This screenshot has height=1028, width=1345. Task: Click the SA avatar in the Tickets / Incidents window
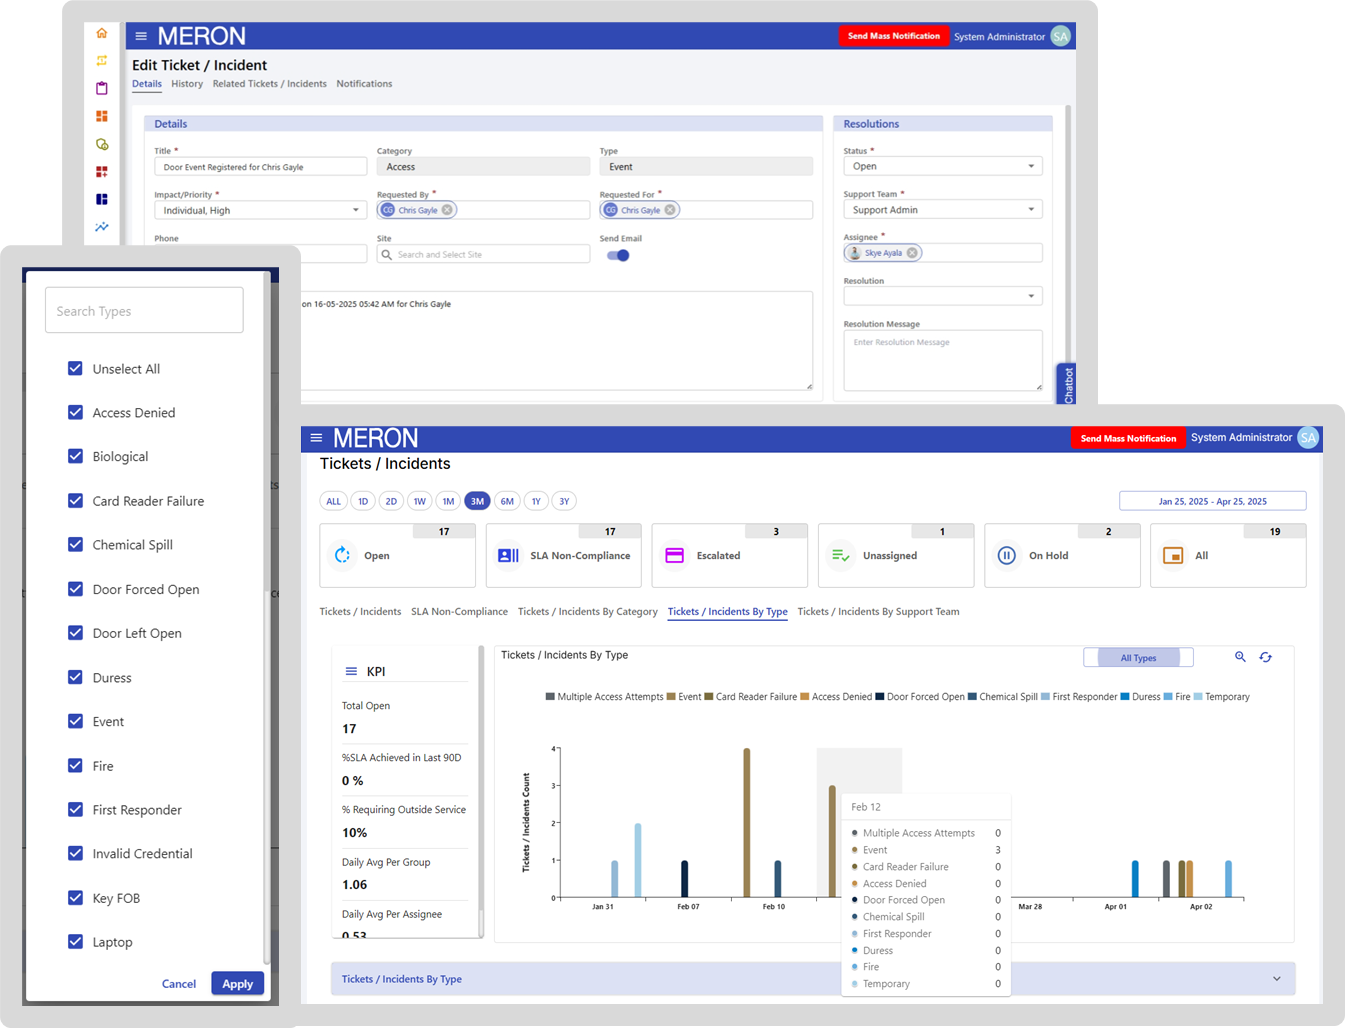tap(1308, 438)
